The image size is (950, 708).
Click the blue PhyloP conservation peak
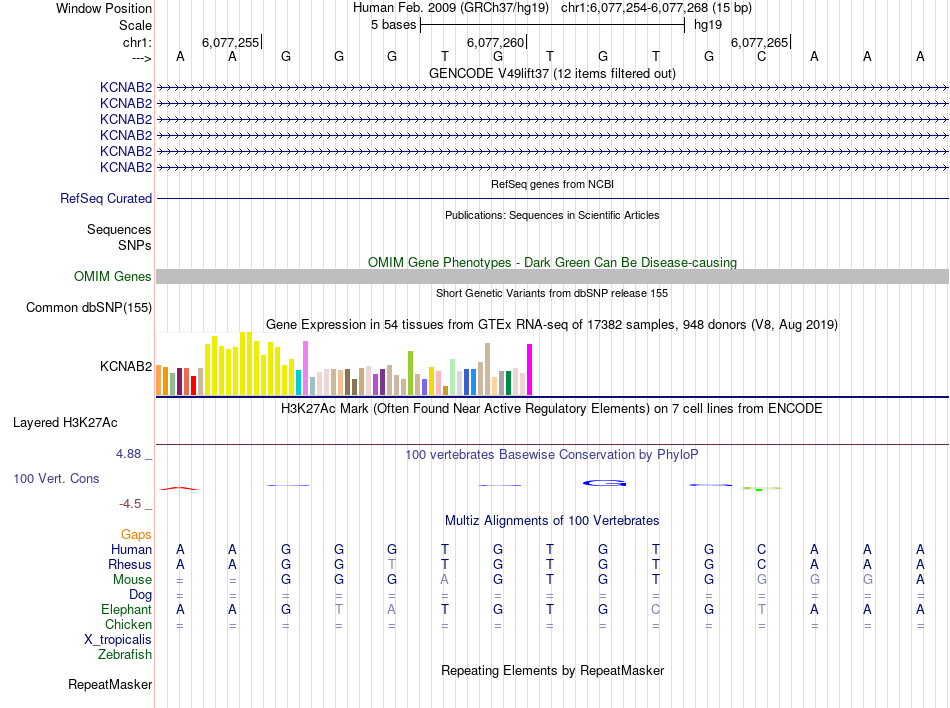click(x=605, y=484)
